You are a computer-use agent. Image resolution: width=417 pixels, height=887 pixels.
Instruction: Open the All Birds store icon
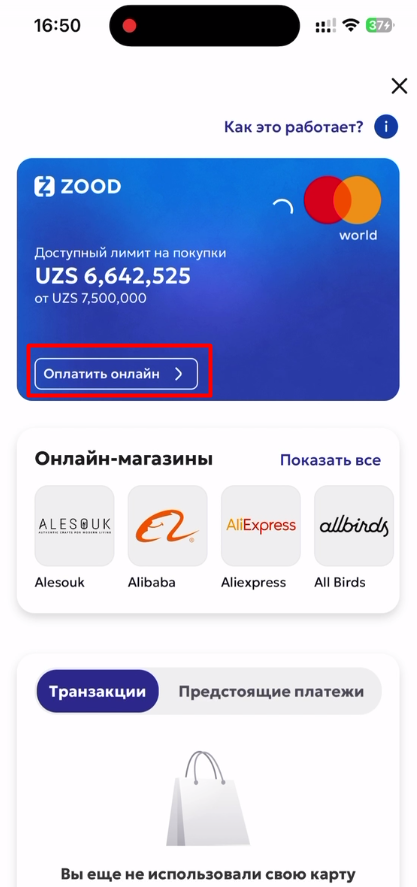354,526
